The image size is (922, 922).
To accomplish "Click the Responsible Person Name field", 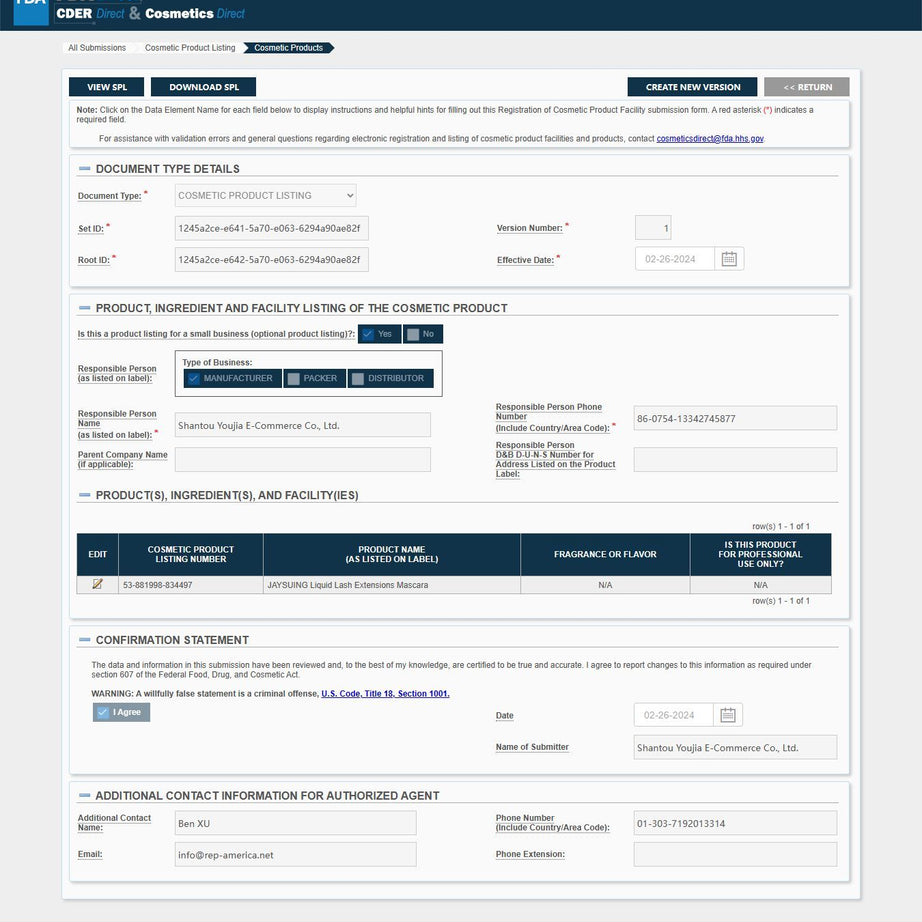I will 302,425.
